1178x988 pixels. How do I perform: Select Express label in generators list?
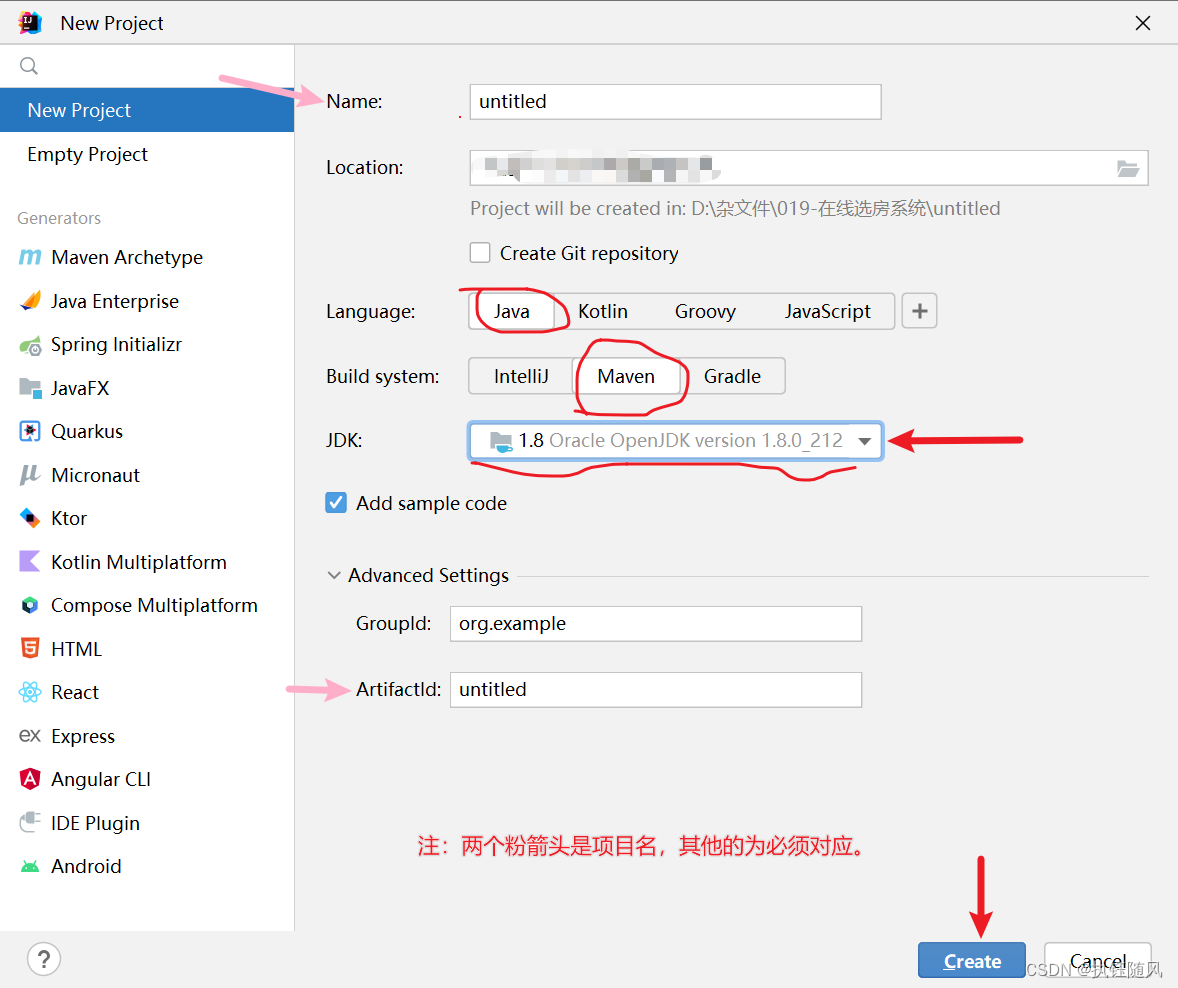(83, 736)
